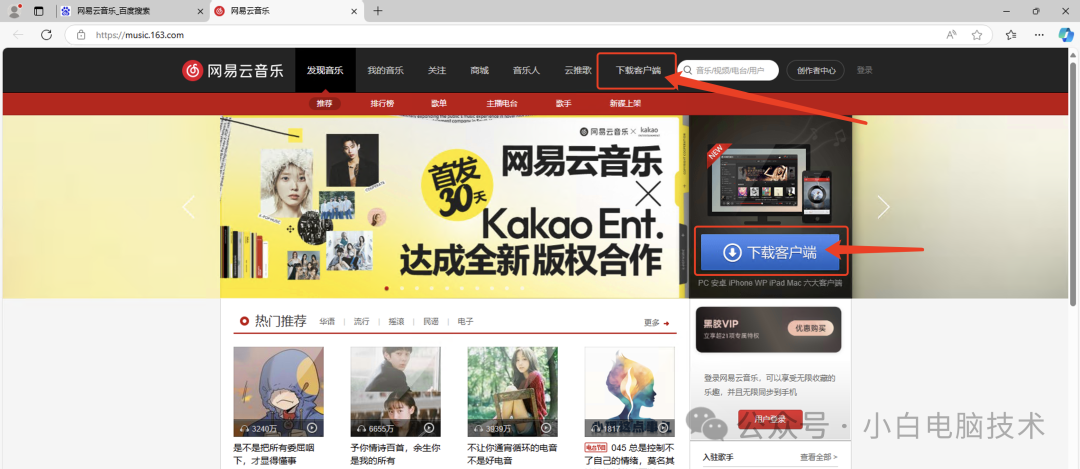Open the 更多 link with red arrow
This screenshot has height=469, width=1080.
click(x=656, y=322)
